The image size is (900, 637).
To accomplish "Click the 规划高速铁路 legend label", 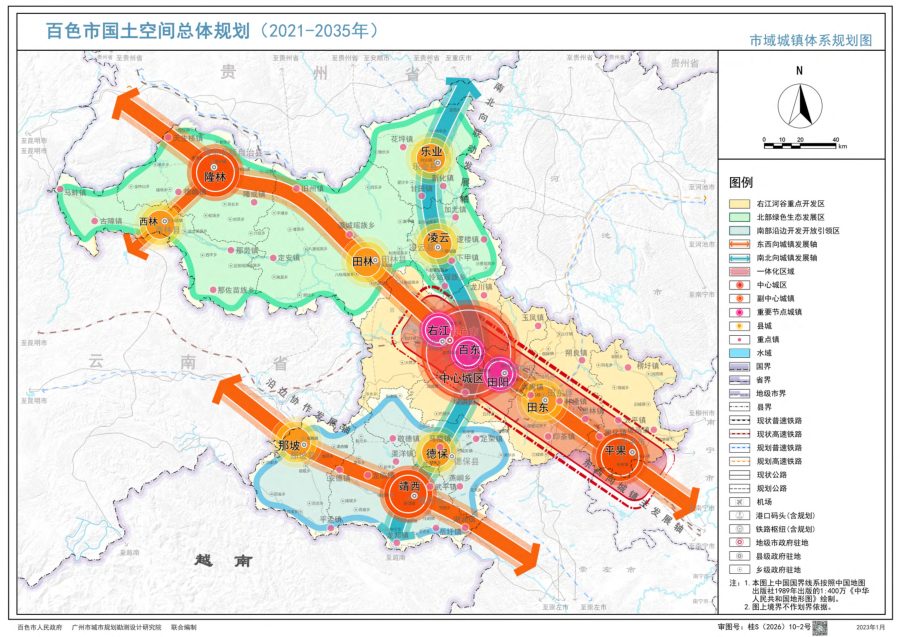I will coord(778,461).
